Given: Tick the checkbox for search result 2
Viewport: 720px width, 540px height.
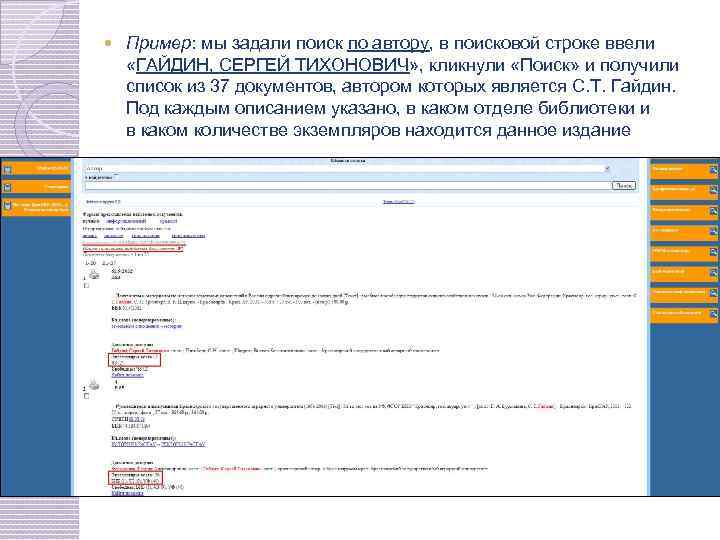Looking at the screenshot, I should (x=86, y=396).
